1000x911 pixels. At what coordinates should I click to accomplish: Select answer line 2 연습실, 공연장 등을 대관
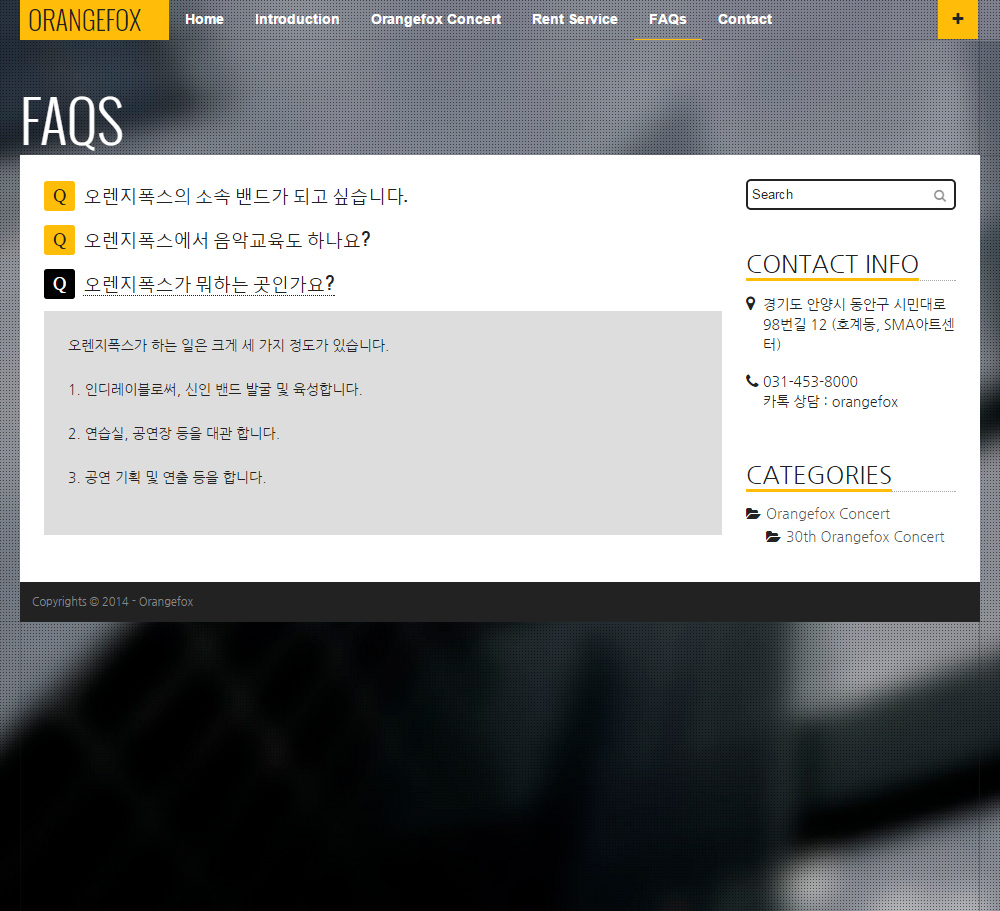pyautogui.click(x=173, y=433)
